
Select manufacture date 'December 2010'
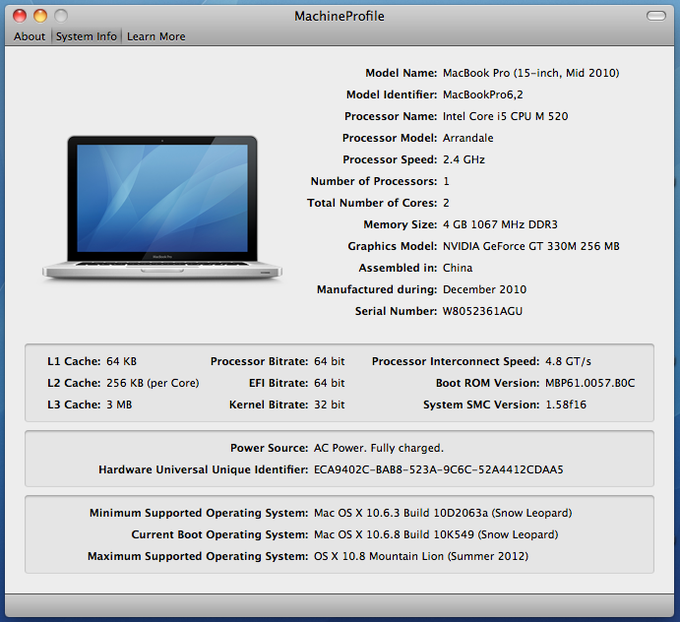(x=484, y=289)
